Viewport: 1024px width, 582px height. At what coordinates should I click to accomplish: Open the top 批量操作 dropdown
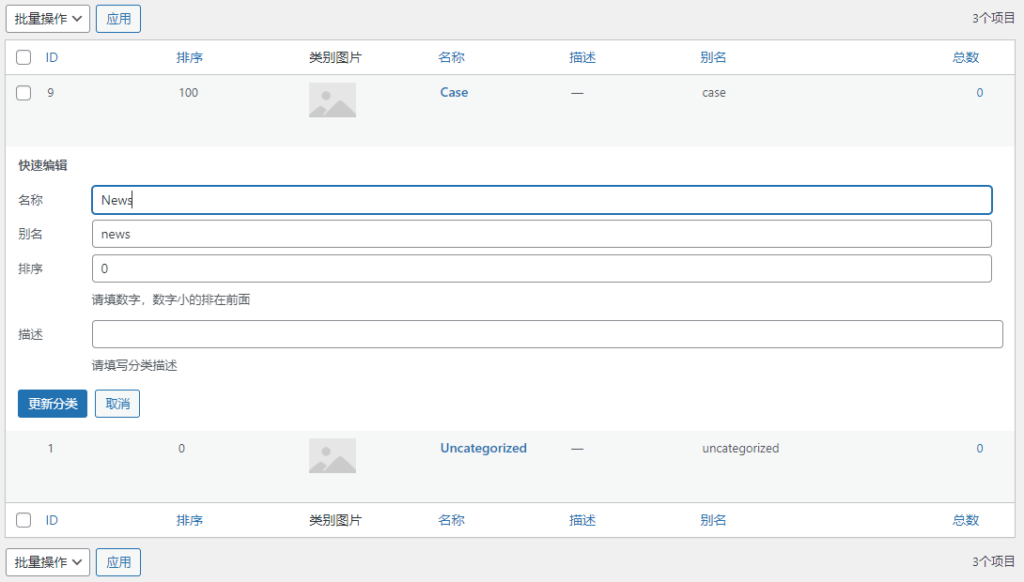pyautogui.click(x=48, y=18)
